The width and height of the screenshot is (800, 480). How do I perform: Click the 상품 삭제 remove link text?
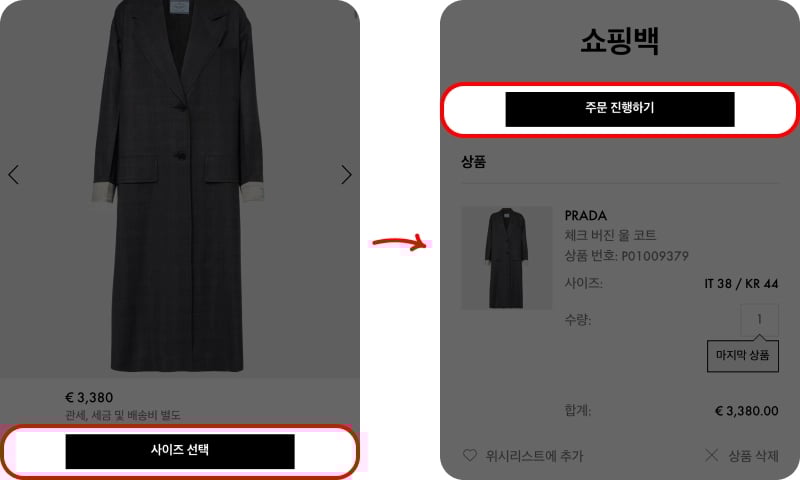click(753, 456)
